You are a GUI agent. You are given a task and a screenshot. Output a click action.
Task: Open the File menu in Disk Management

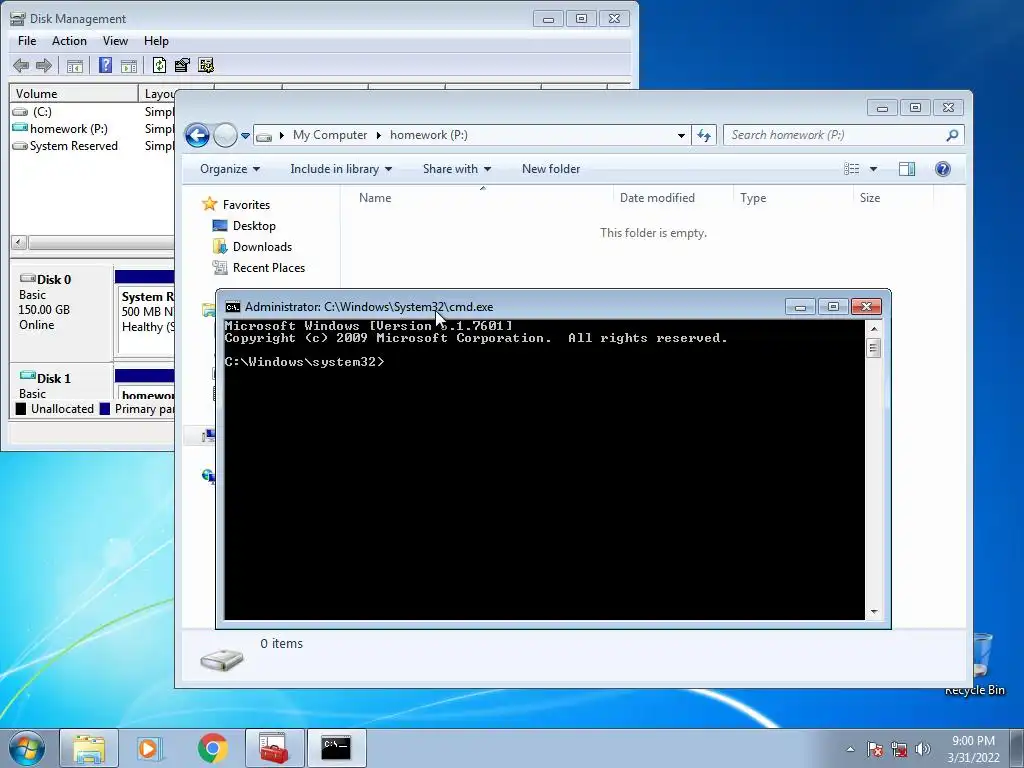[27, 40]
